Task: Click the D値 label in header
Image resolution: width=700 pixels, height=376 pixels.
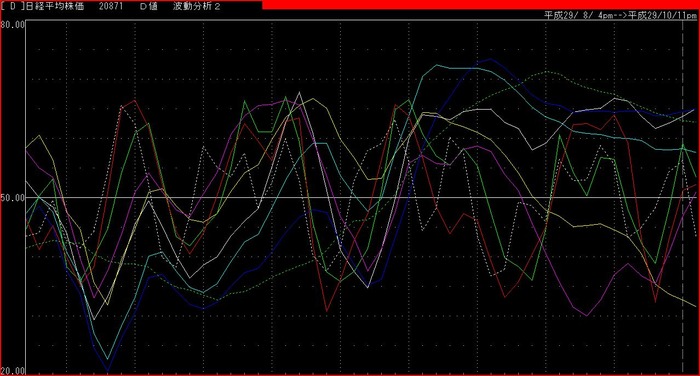Action: click(149, 6)
